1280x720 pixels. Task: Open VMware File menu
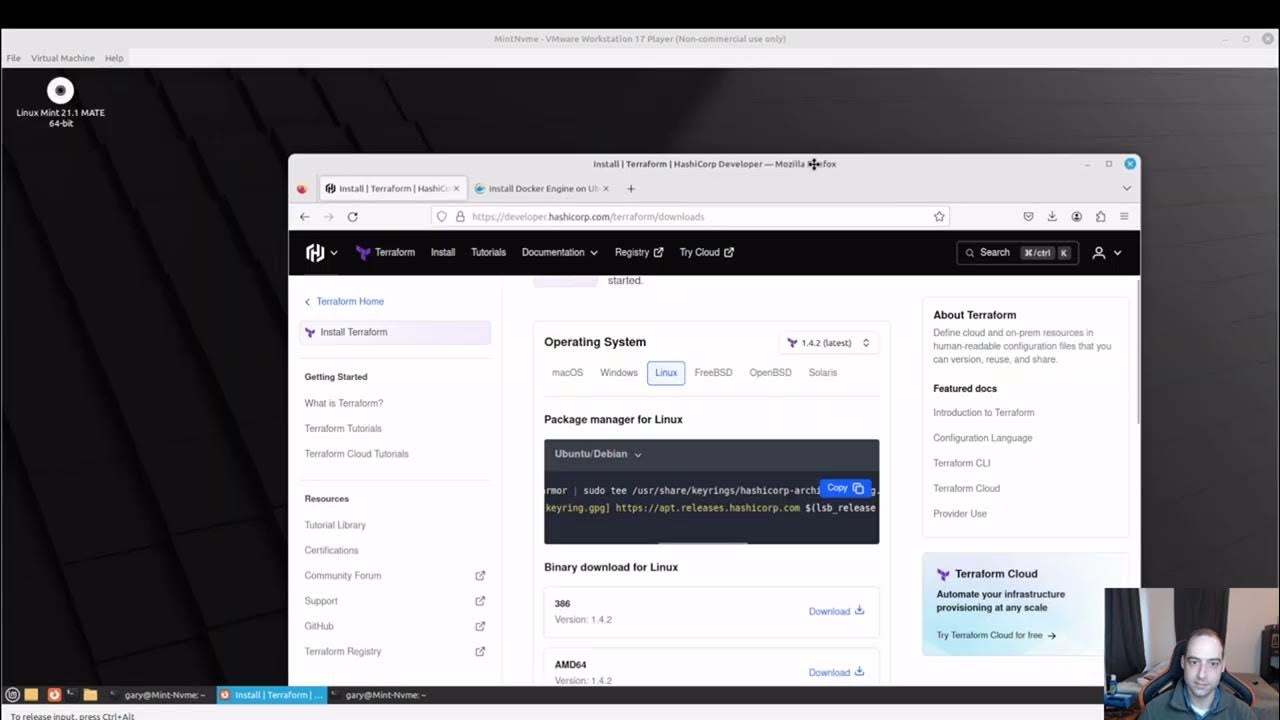(13, 58)
